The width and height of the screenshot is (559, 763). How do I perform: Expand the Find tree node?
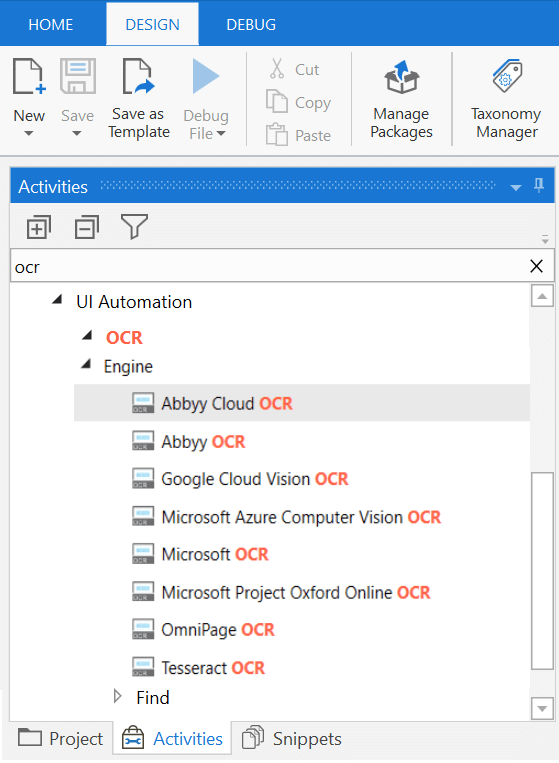pos(117,696)
